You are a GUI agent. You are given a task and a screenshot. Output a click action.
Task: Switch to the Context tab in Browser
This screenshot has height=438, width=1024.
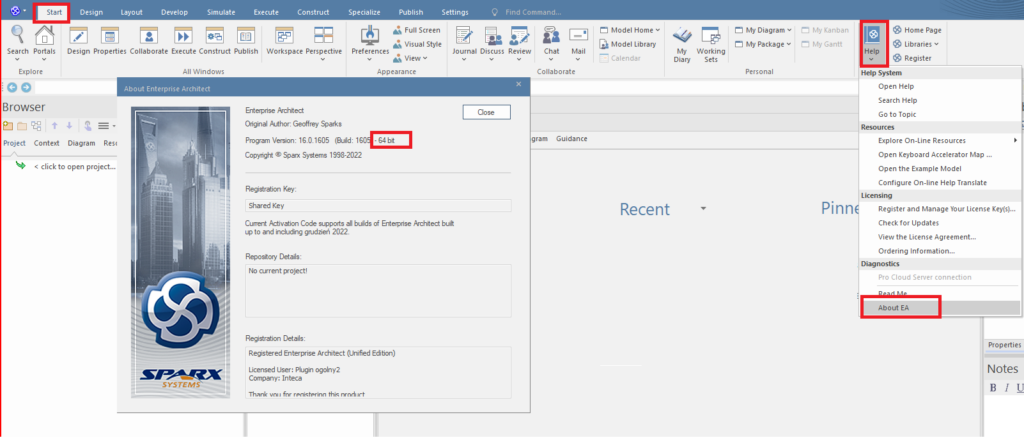click(46, 143)
